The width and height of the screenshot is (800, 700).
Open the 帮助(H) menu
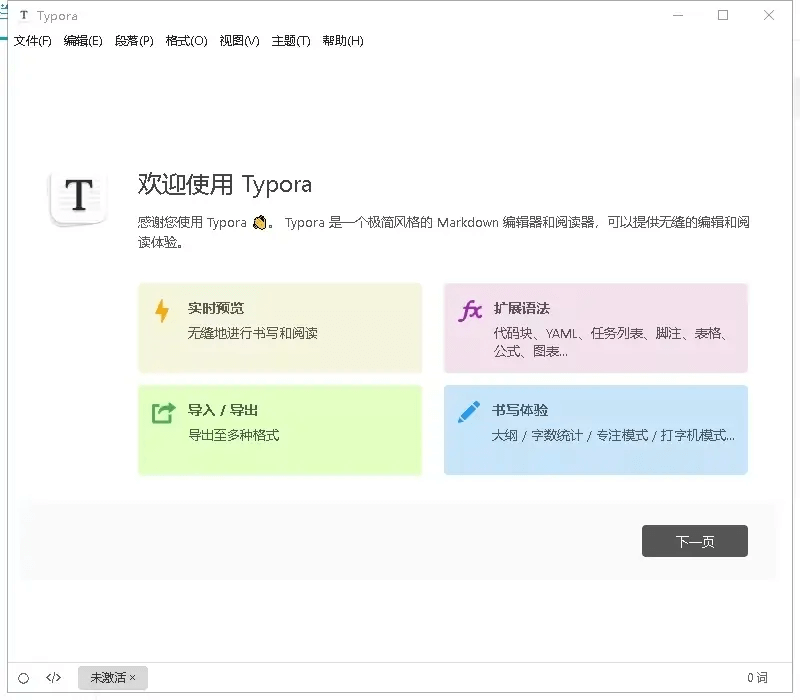(343, 41)
